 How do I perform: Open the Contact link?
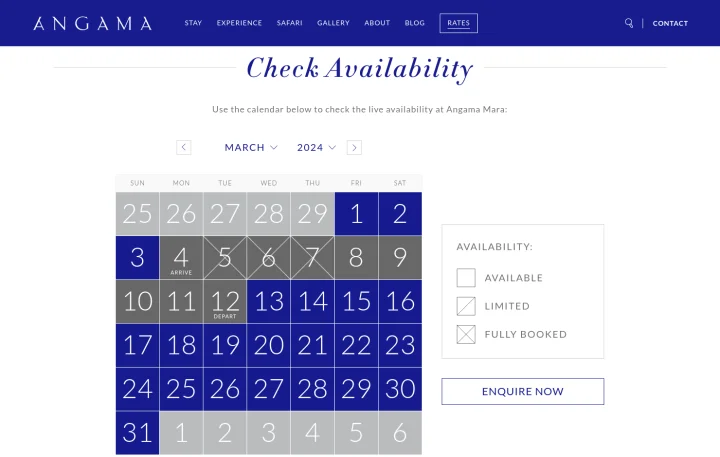(670, 23)
